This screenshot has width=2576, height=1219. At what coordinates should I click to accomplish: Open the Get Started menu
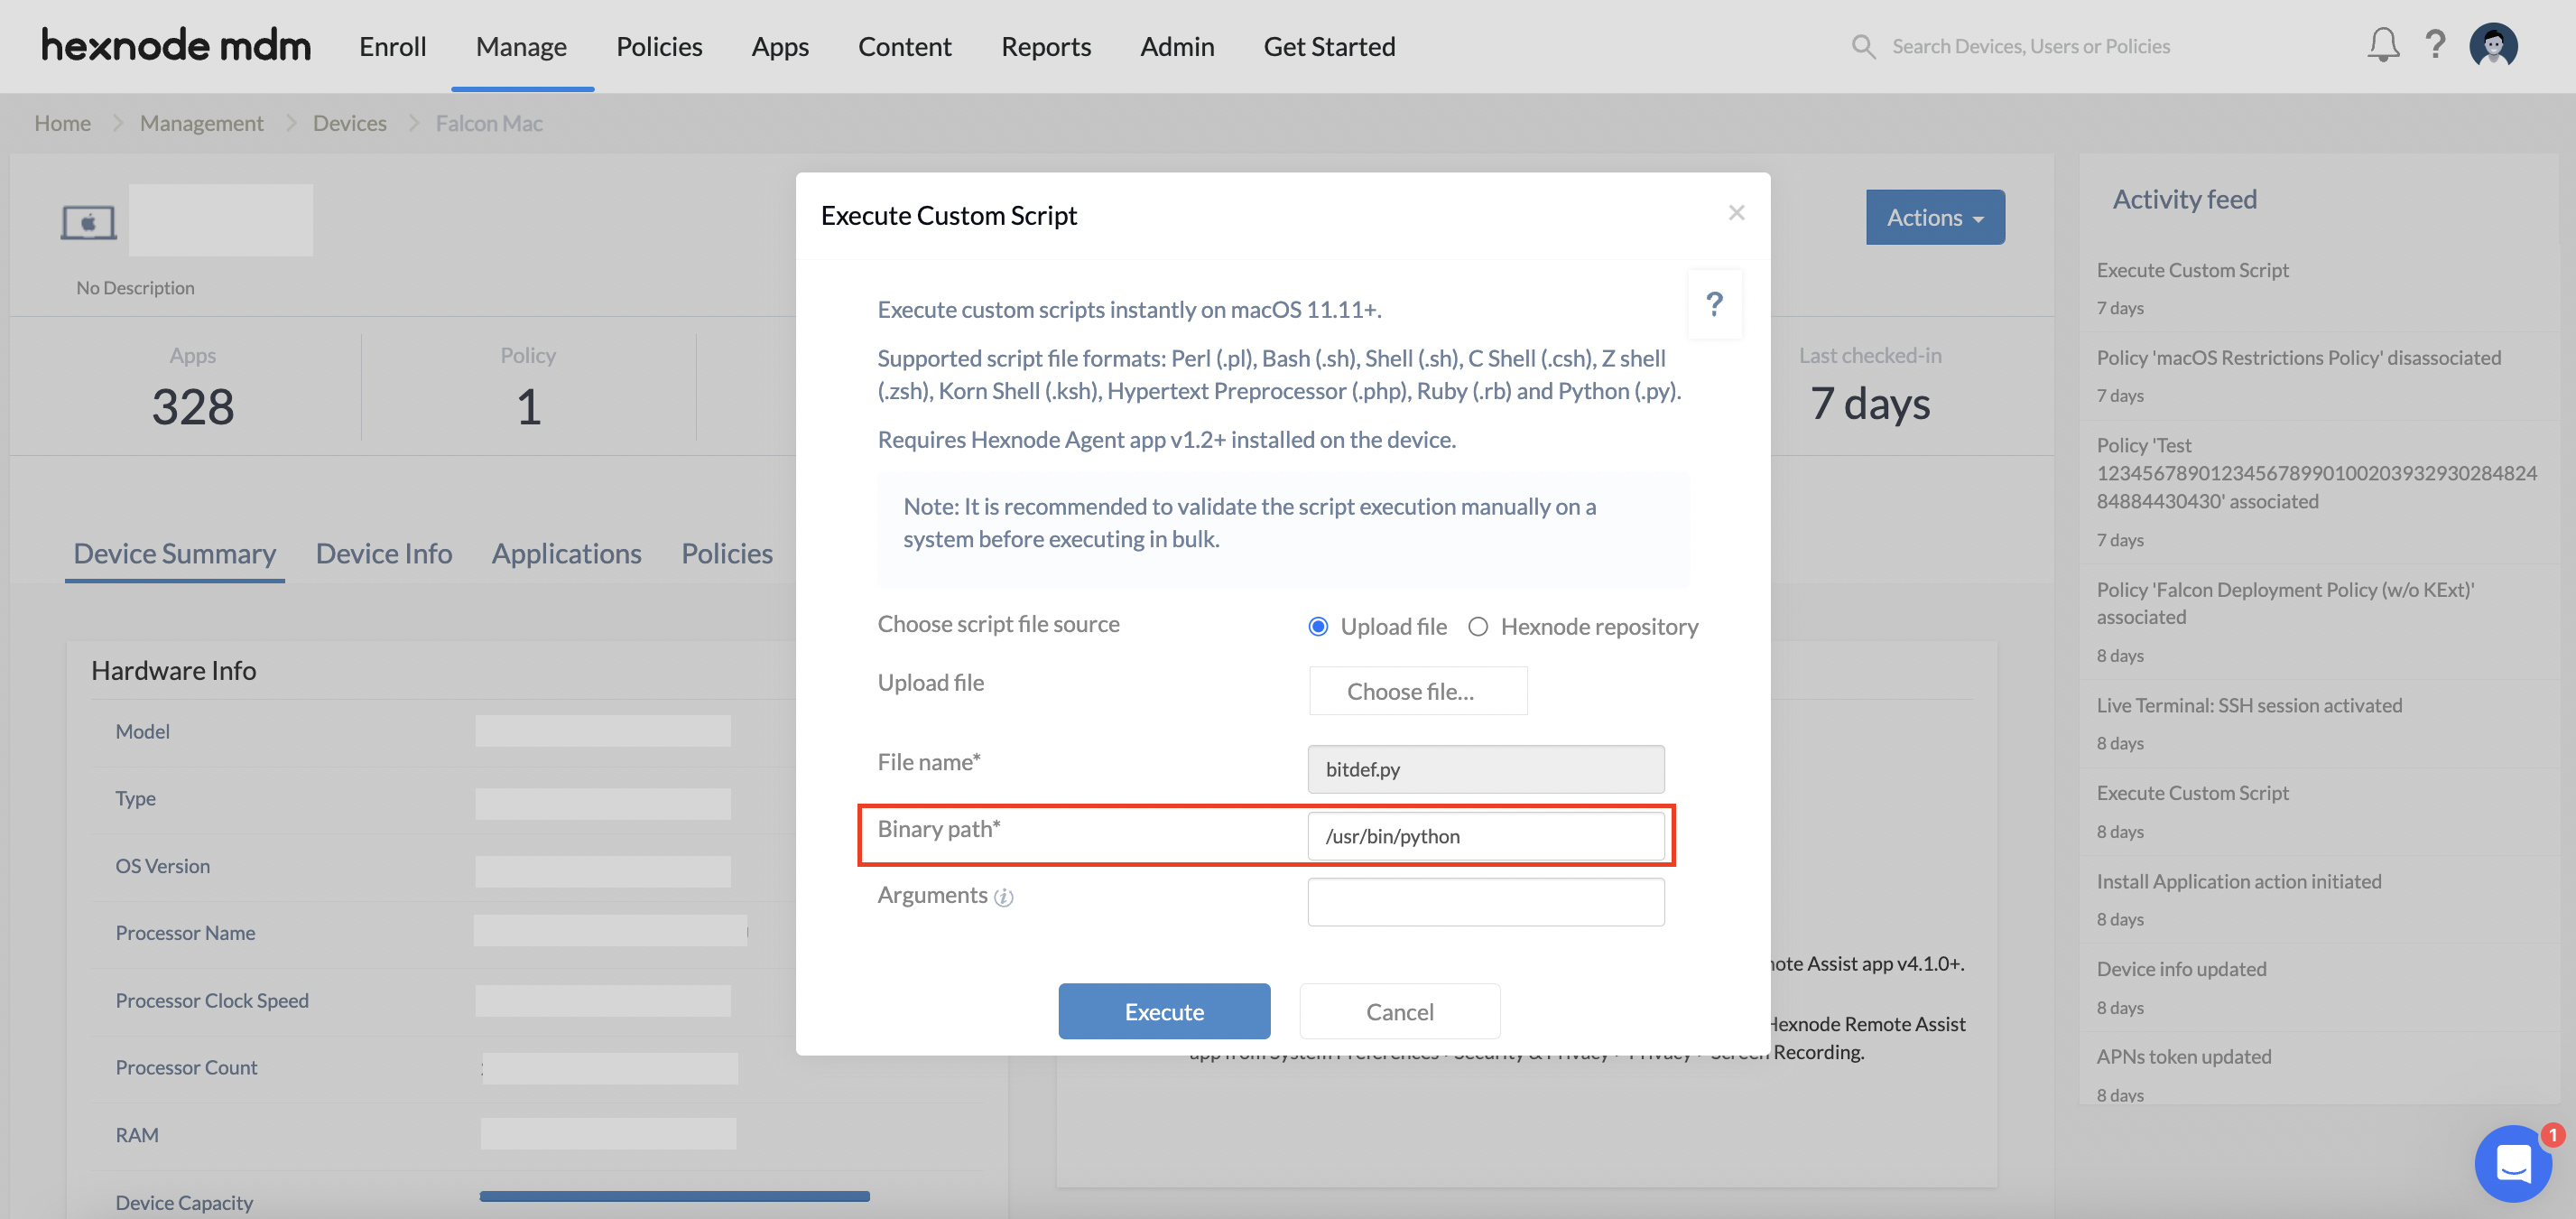pyautogui.click(x=1329, y=46)
